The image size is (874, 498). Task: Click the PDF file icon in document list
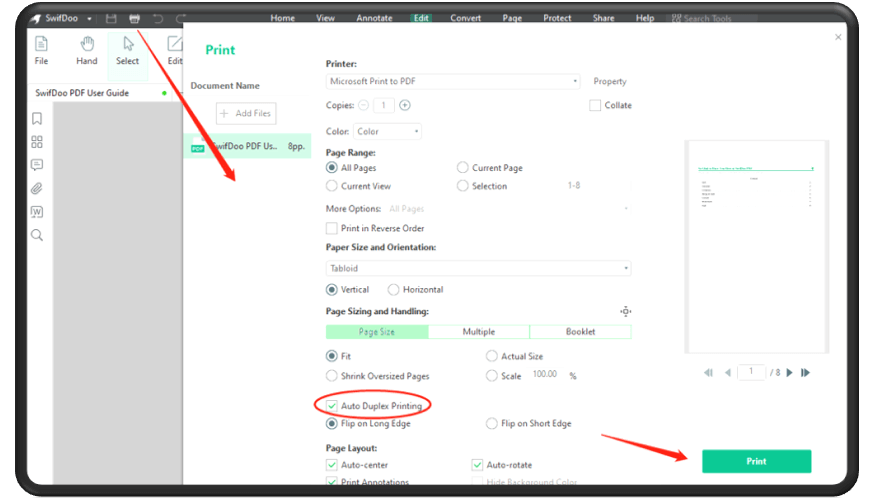197,146
